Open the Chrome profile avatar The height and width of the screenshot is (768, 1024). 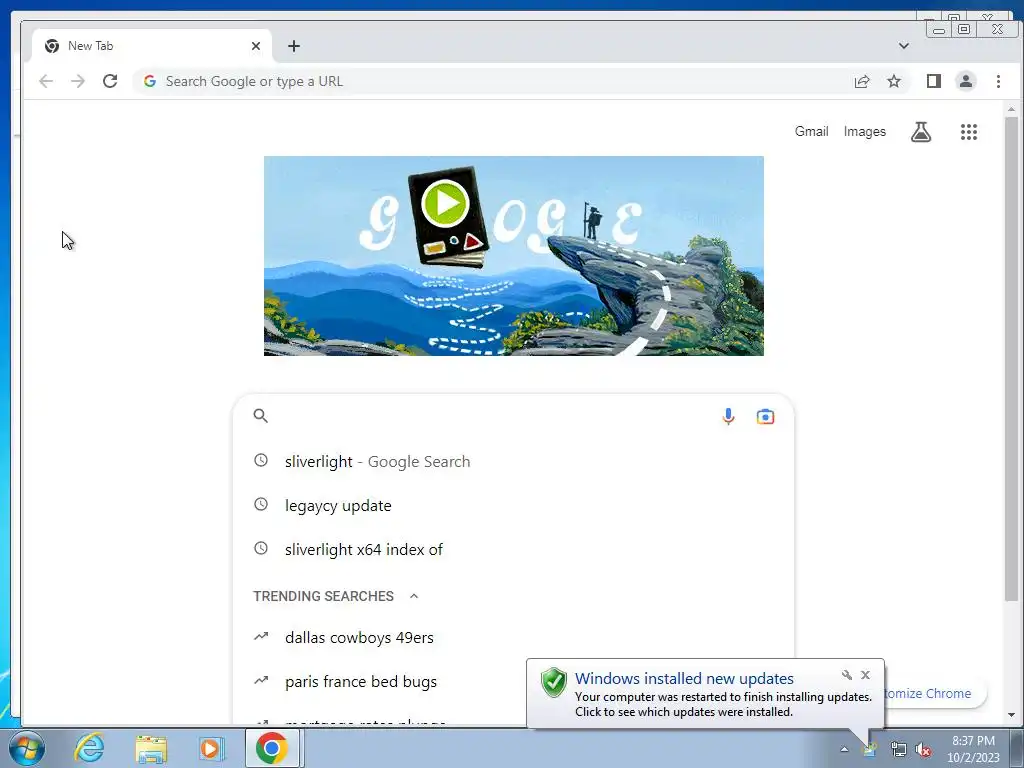tap(966, 81)
